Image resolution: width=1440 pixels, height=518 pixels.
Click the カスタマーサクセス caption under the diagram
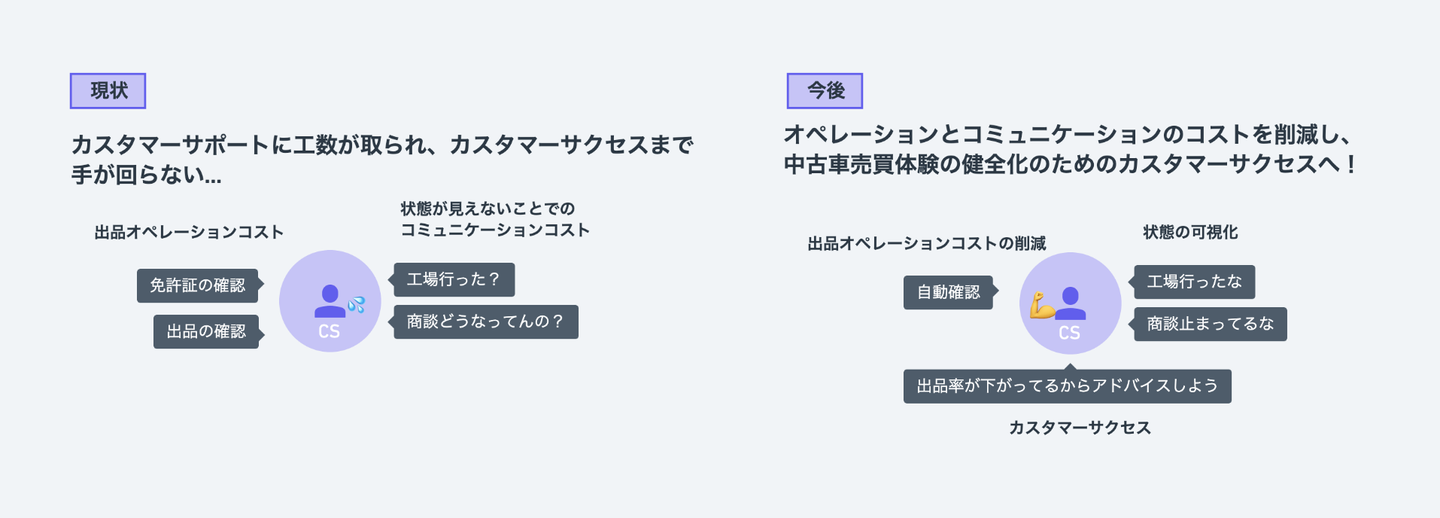1080,427
